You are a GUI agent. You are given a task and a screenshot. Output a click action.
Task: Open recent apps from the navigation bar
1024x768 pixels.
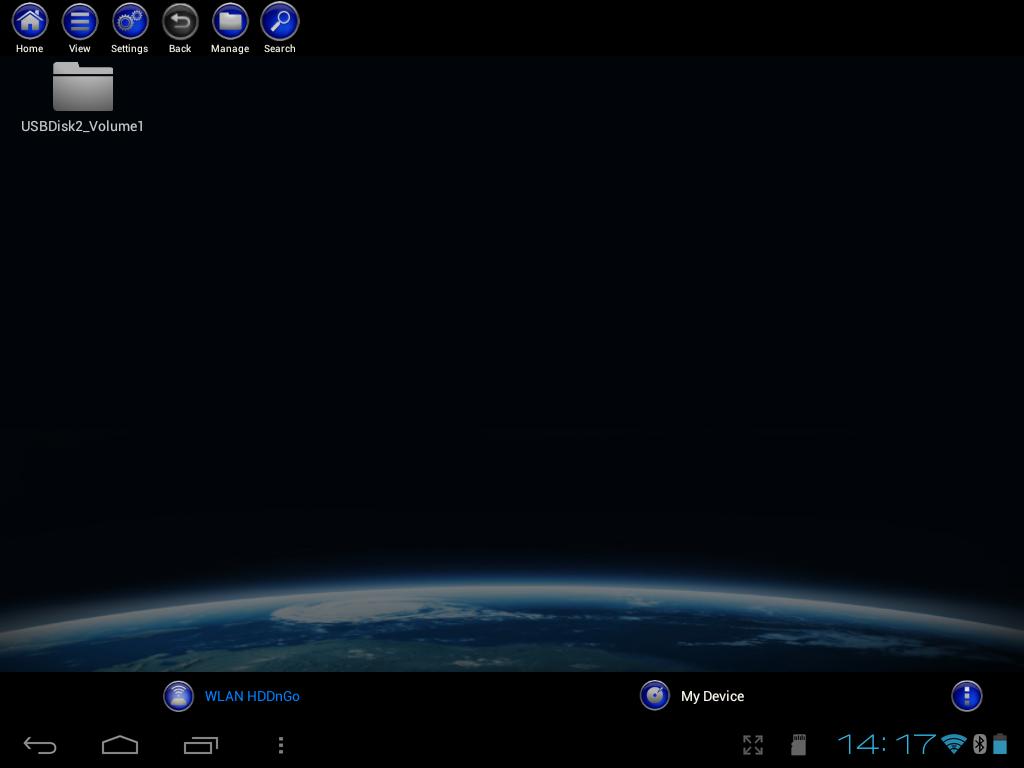click(200, 745)
